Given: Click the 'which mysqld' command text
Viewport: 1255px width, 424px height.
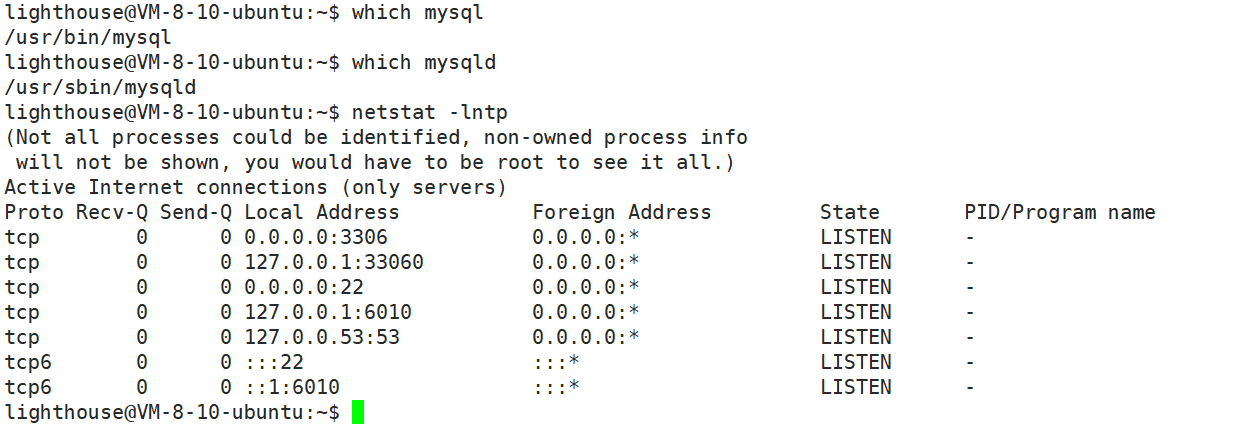Looking at the screenshot, I should 424,62.
